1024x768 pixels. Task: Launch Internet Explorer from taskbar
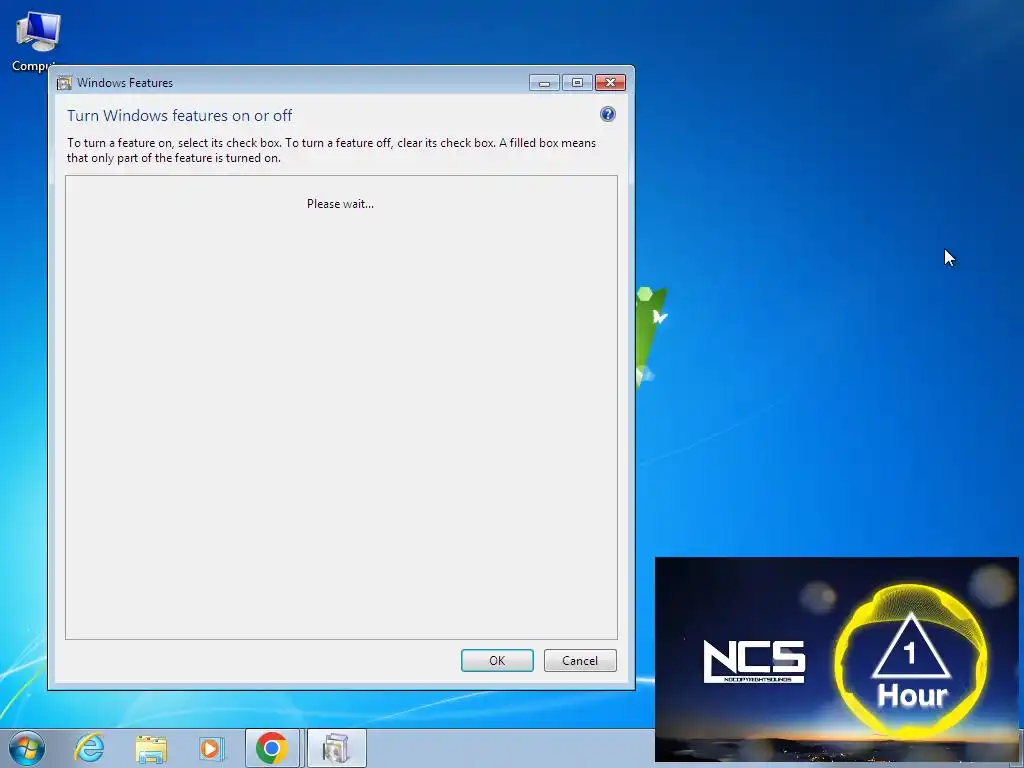(89, 748)
